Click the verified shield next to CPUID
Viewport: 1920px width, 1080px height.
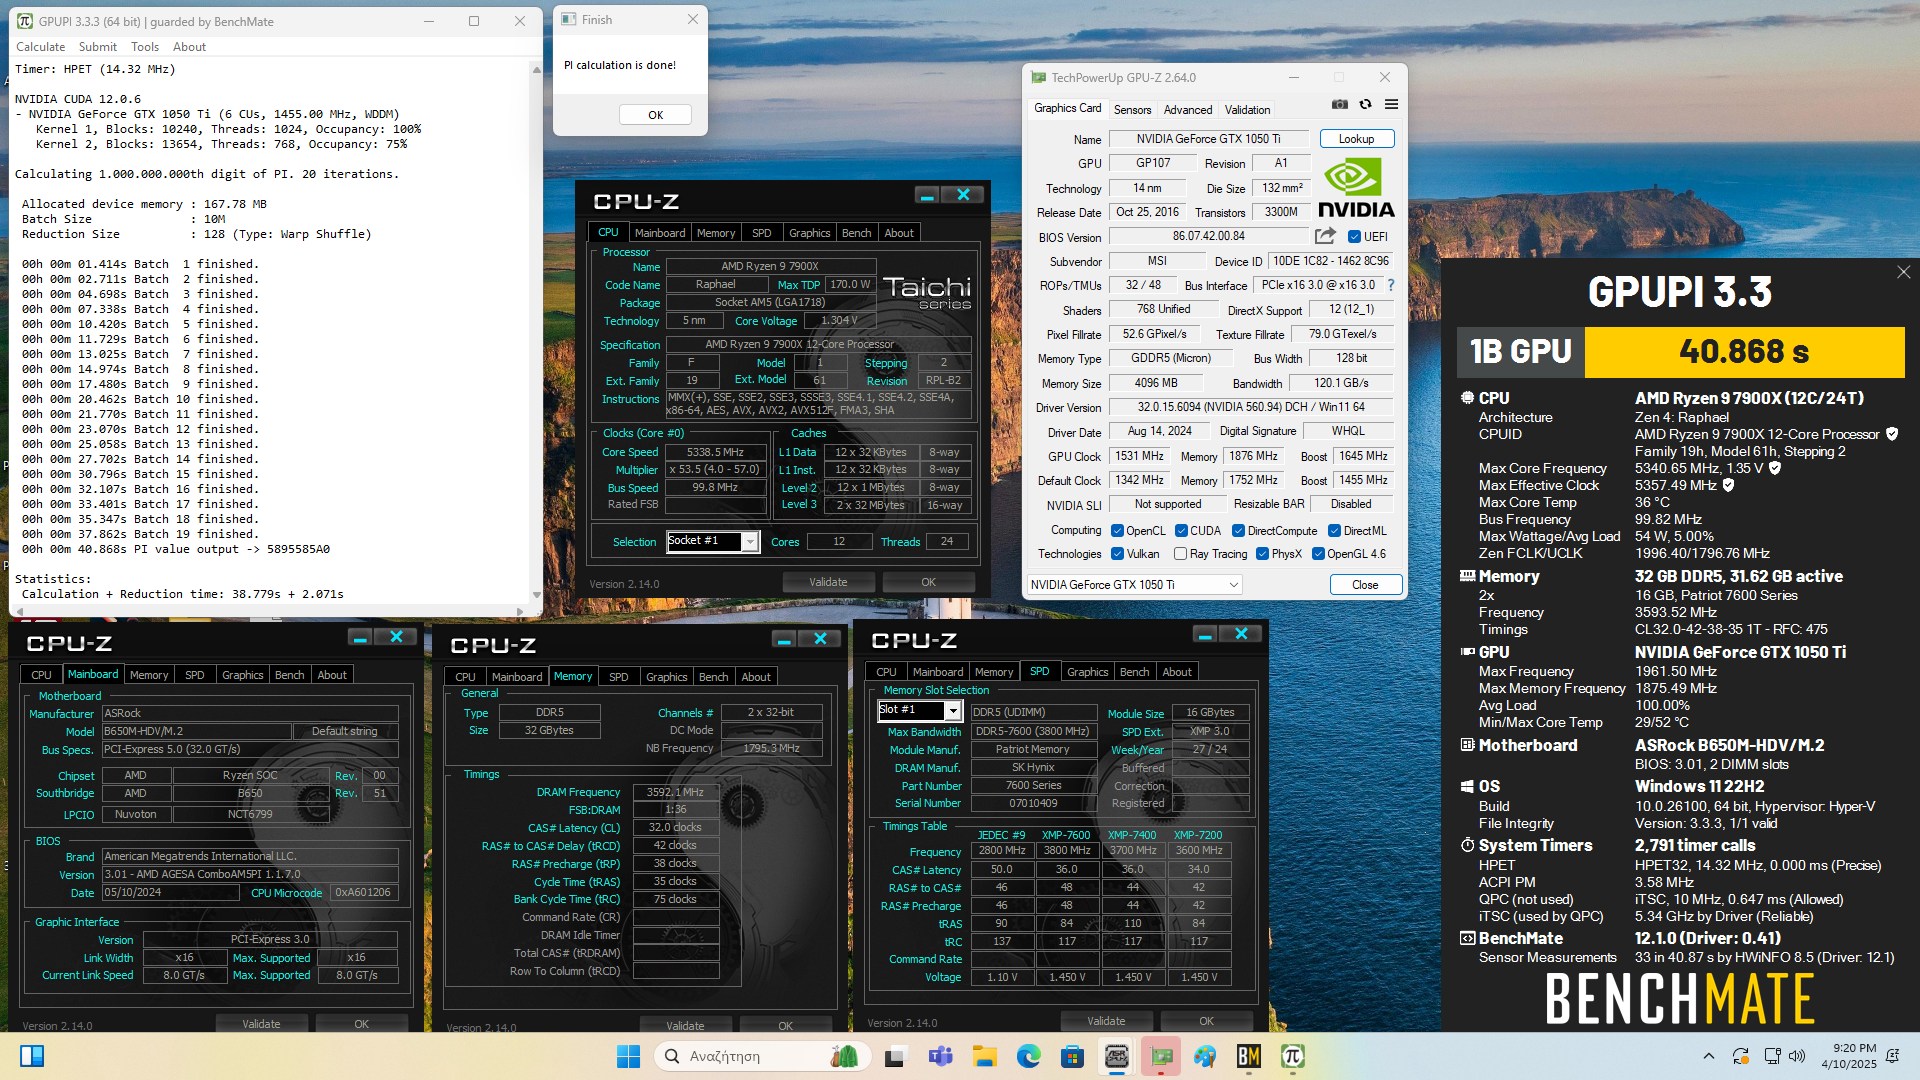(x=1892, y=434)
